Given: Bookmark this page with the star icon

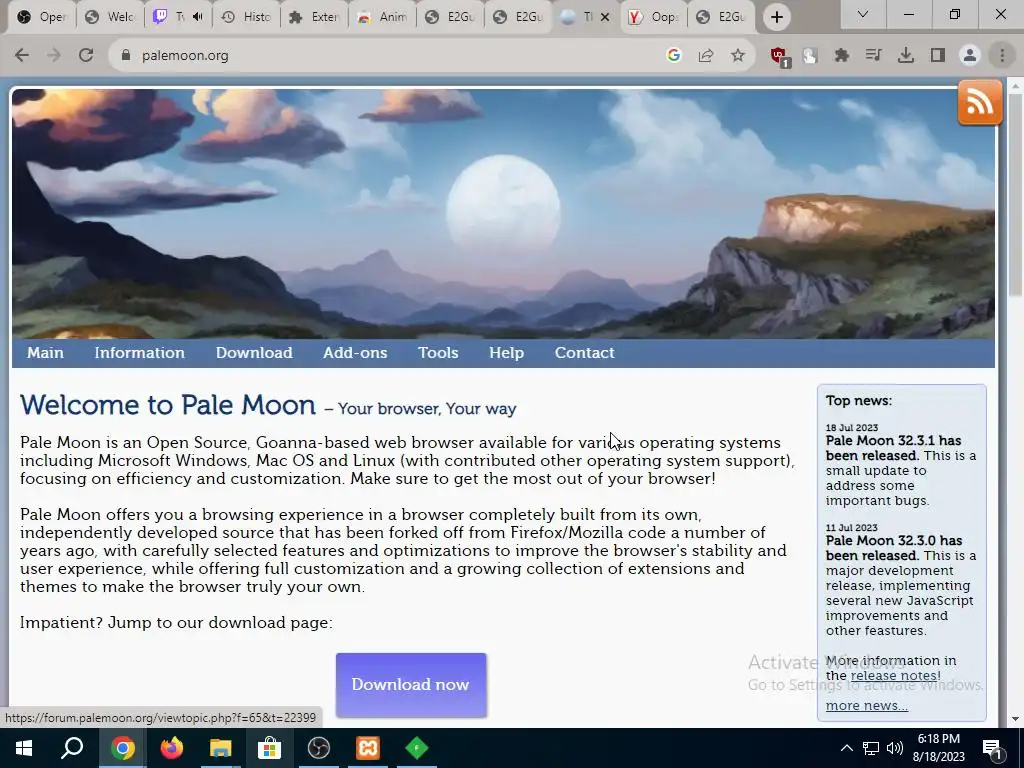Looking at the screenshot, I should [x=738, y=56].
